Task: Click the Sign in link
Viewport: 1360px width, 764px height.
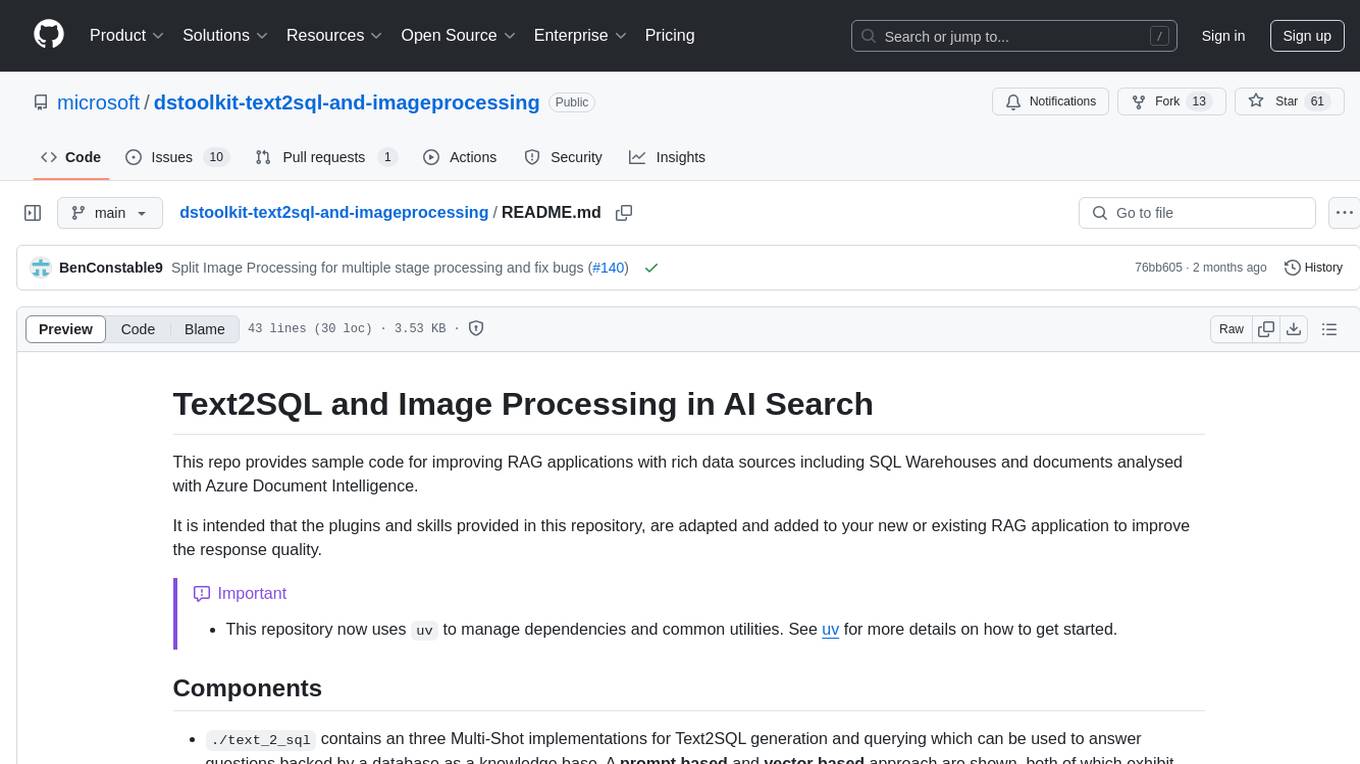Action: click(1223, 36)
